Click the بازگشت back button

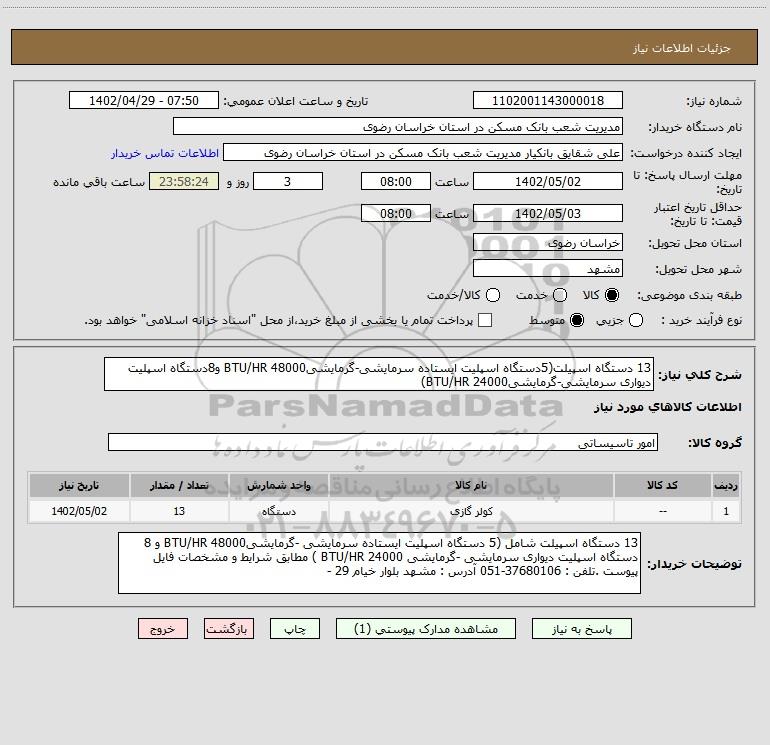(229, 629)
